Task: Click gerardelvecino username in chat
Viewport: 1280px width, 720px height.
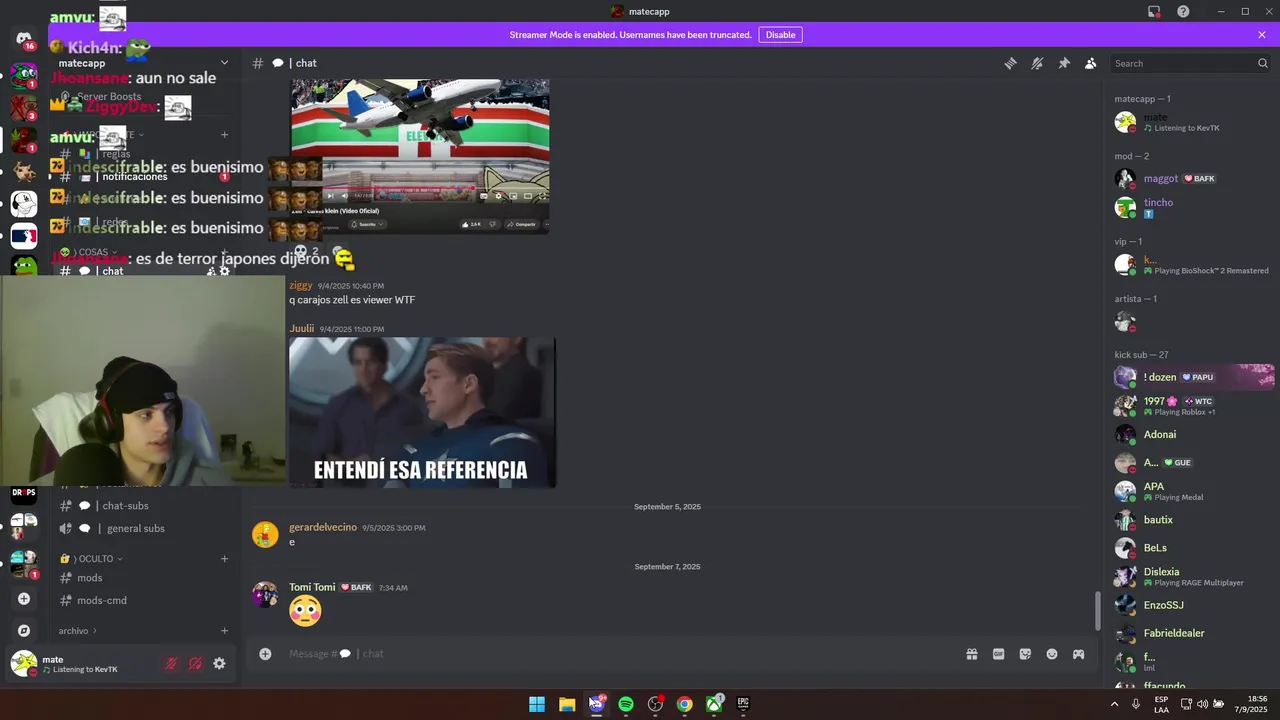Action: coord(323,527)
